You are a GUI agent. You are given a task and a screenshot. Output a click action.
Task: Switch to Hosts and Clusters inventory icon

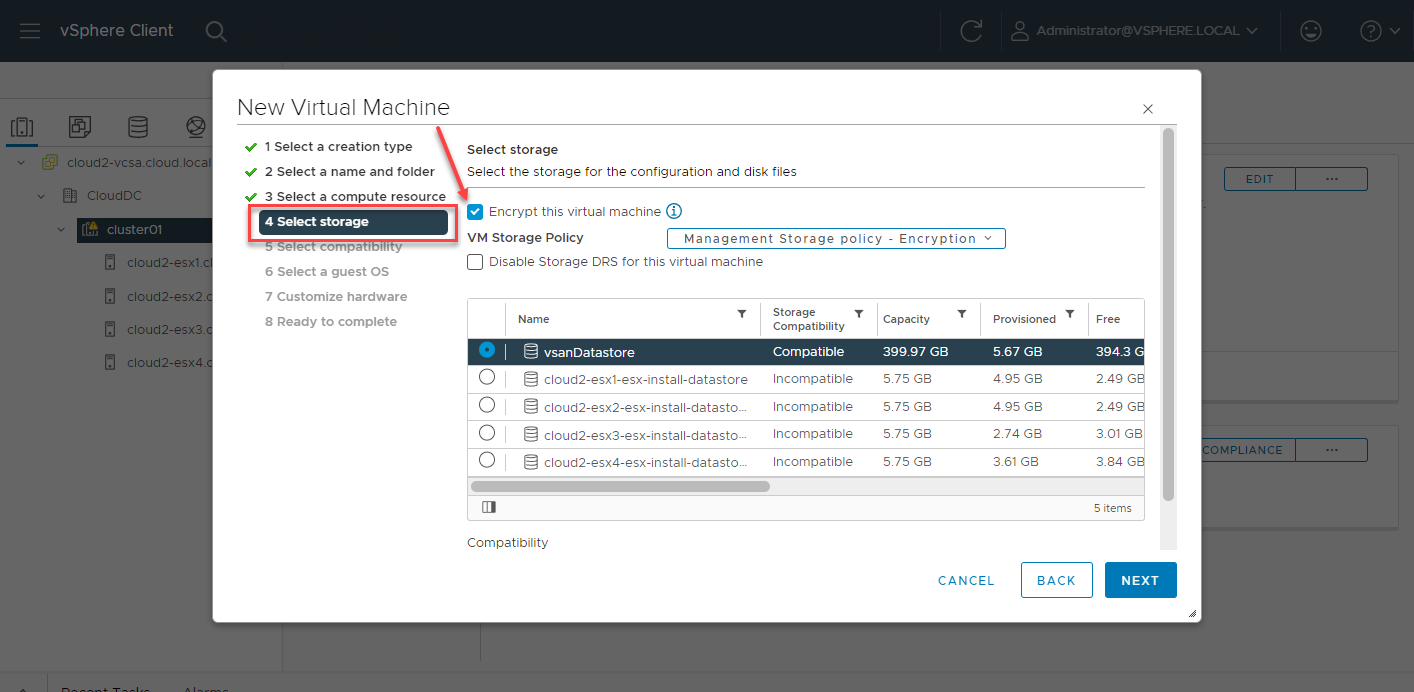tap(21, 127)
